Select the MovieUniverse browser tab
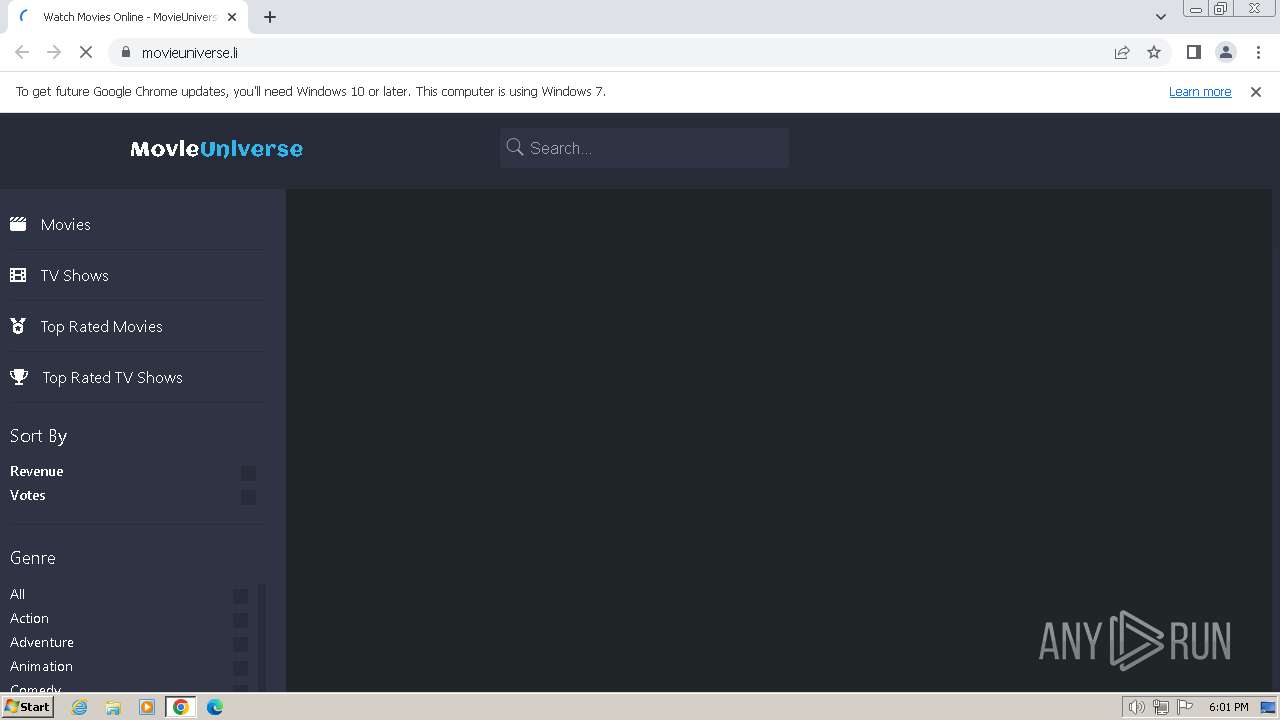This screenshot has height=720, width=1280. (128, 17)
